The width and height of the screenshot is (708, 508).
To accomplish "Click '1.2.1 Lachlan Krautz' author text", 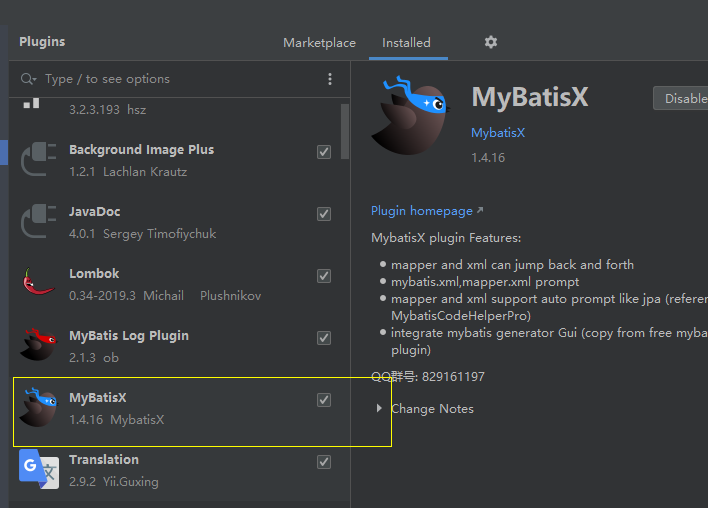I will click(128, 172).
